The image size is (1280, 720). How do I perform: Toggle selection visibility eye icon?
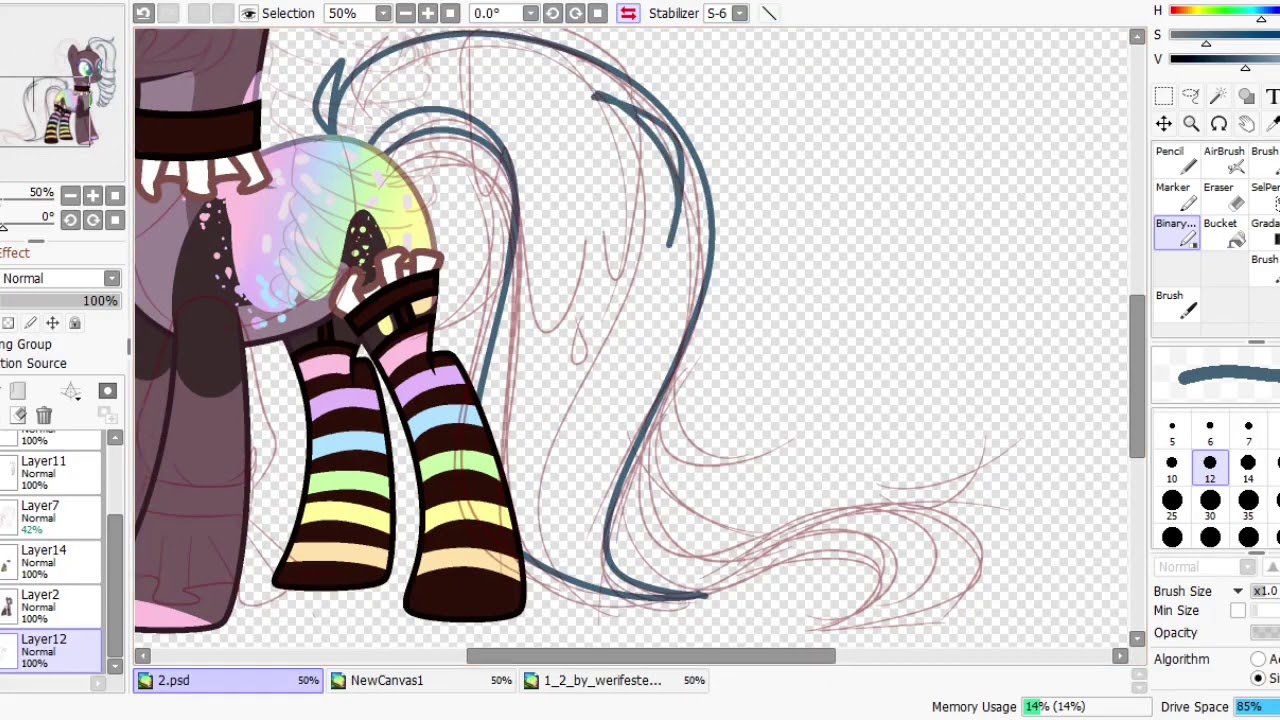[x=249, y=13]
